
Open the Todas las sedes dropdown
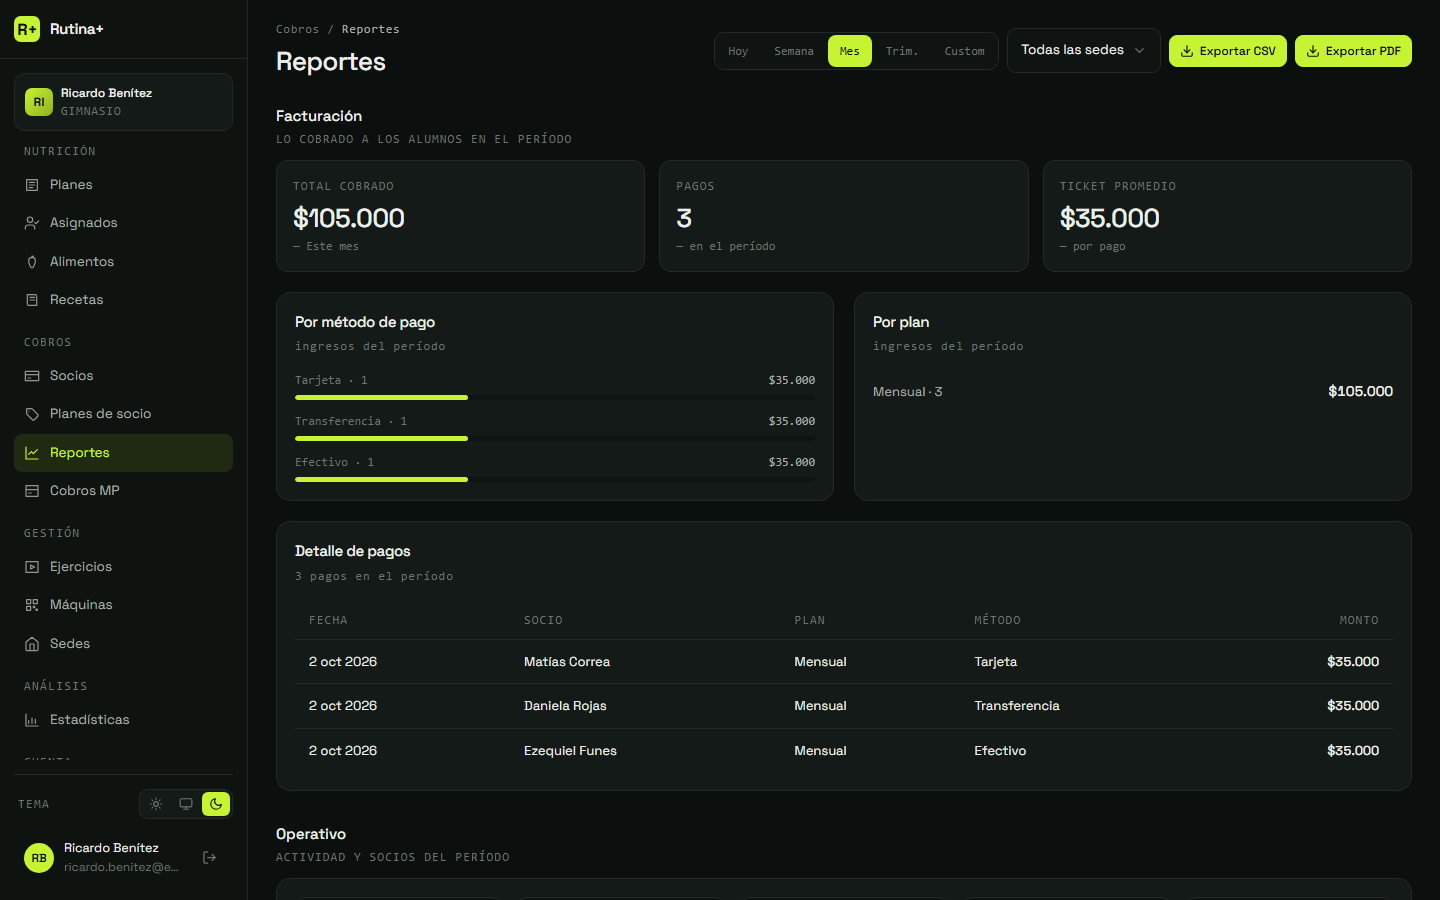(x=1083, y=50)
